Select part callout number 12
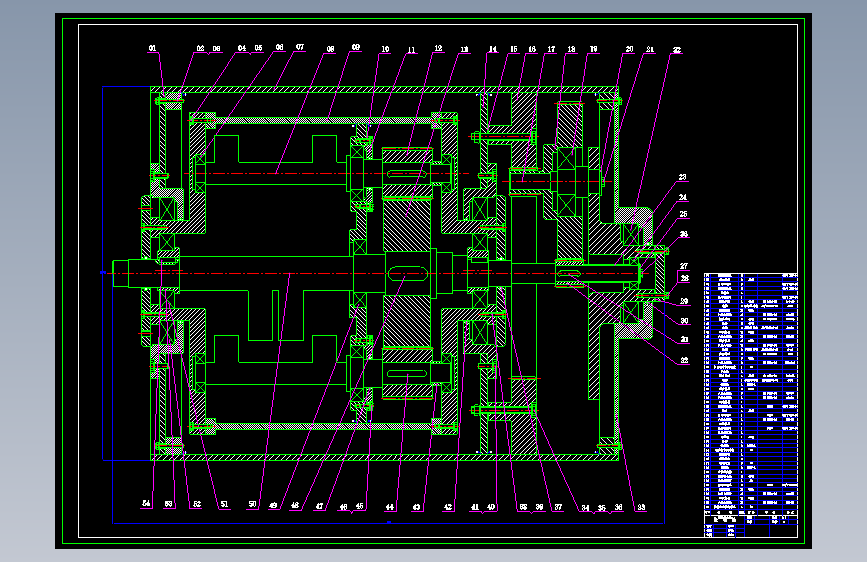Image resolution: width=867 pixels, height=562 pixels. point(438,49)
